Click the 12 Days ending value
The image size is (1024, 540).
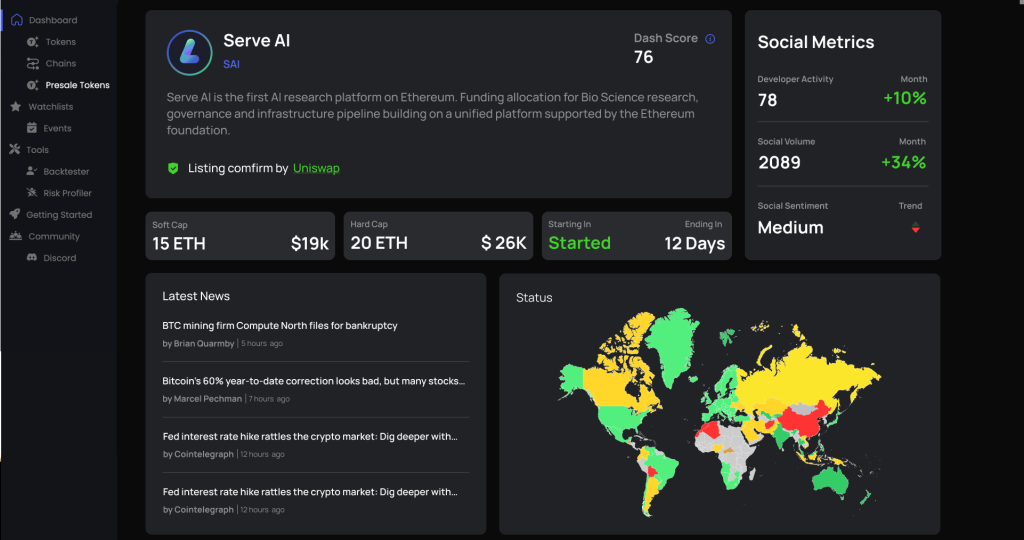pyautogui.click(x=694, y=244)
